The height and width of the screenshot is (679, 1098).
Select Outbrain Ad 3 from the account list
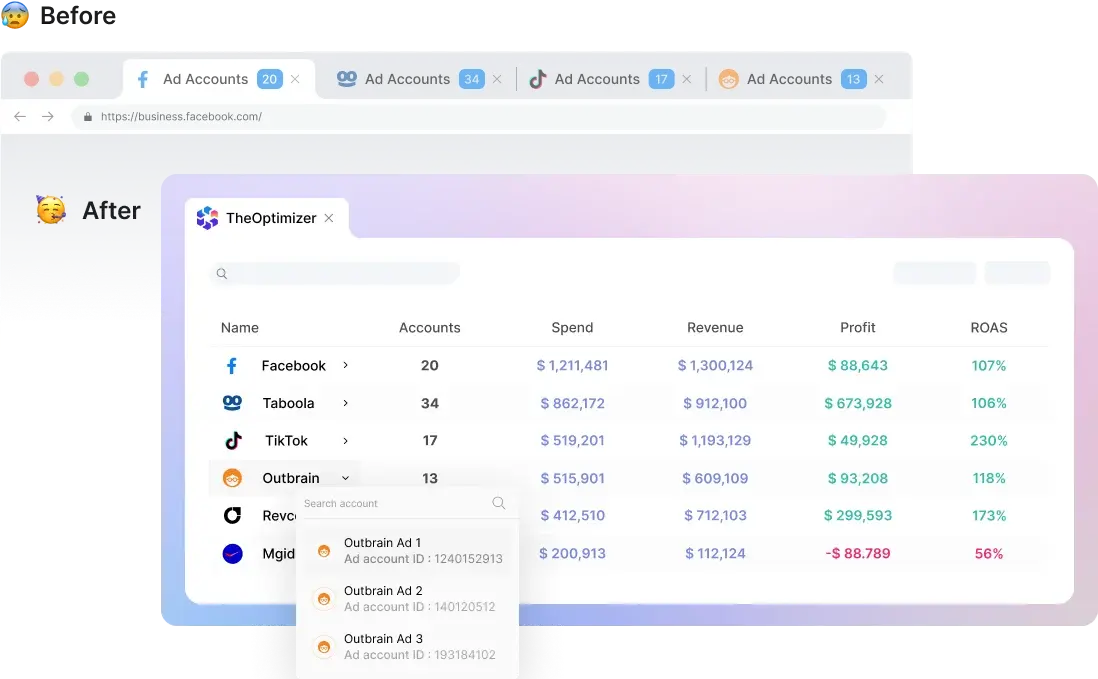point(408,648)
